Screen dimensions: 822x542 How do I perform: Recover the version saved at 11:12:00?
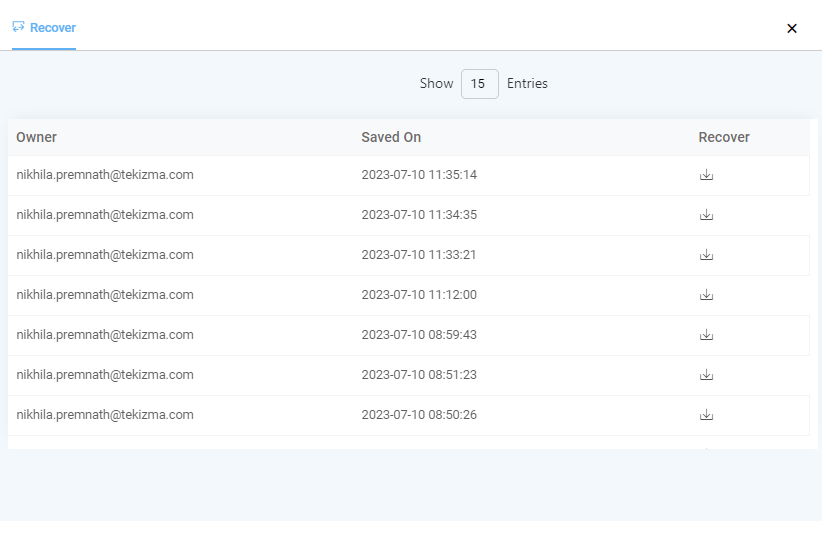coord(706,295)
